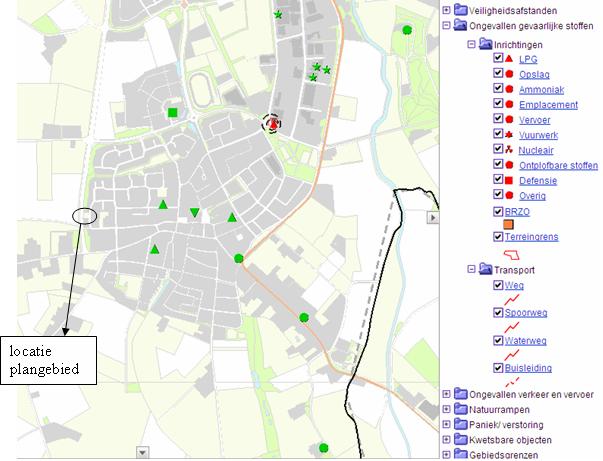Disable the Buisleiding checkbox
603x461 pixels.
(x=498, y=368)
